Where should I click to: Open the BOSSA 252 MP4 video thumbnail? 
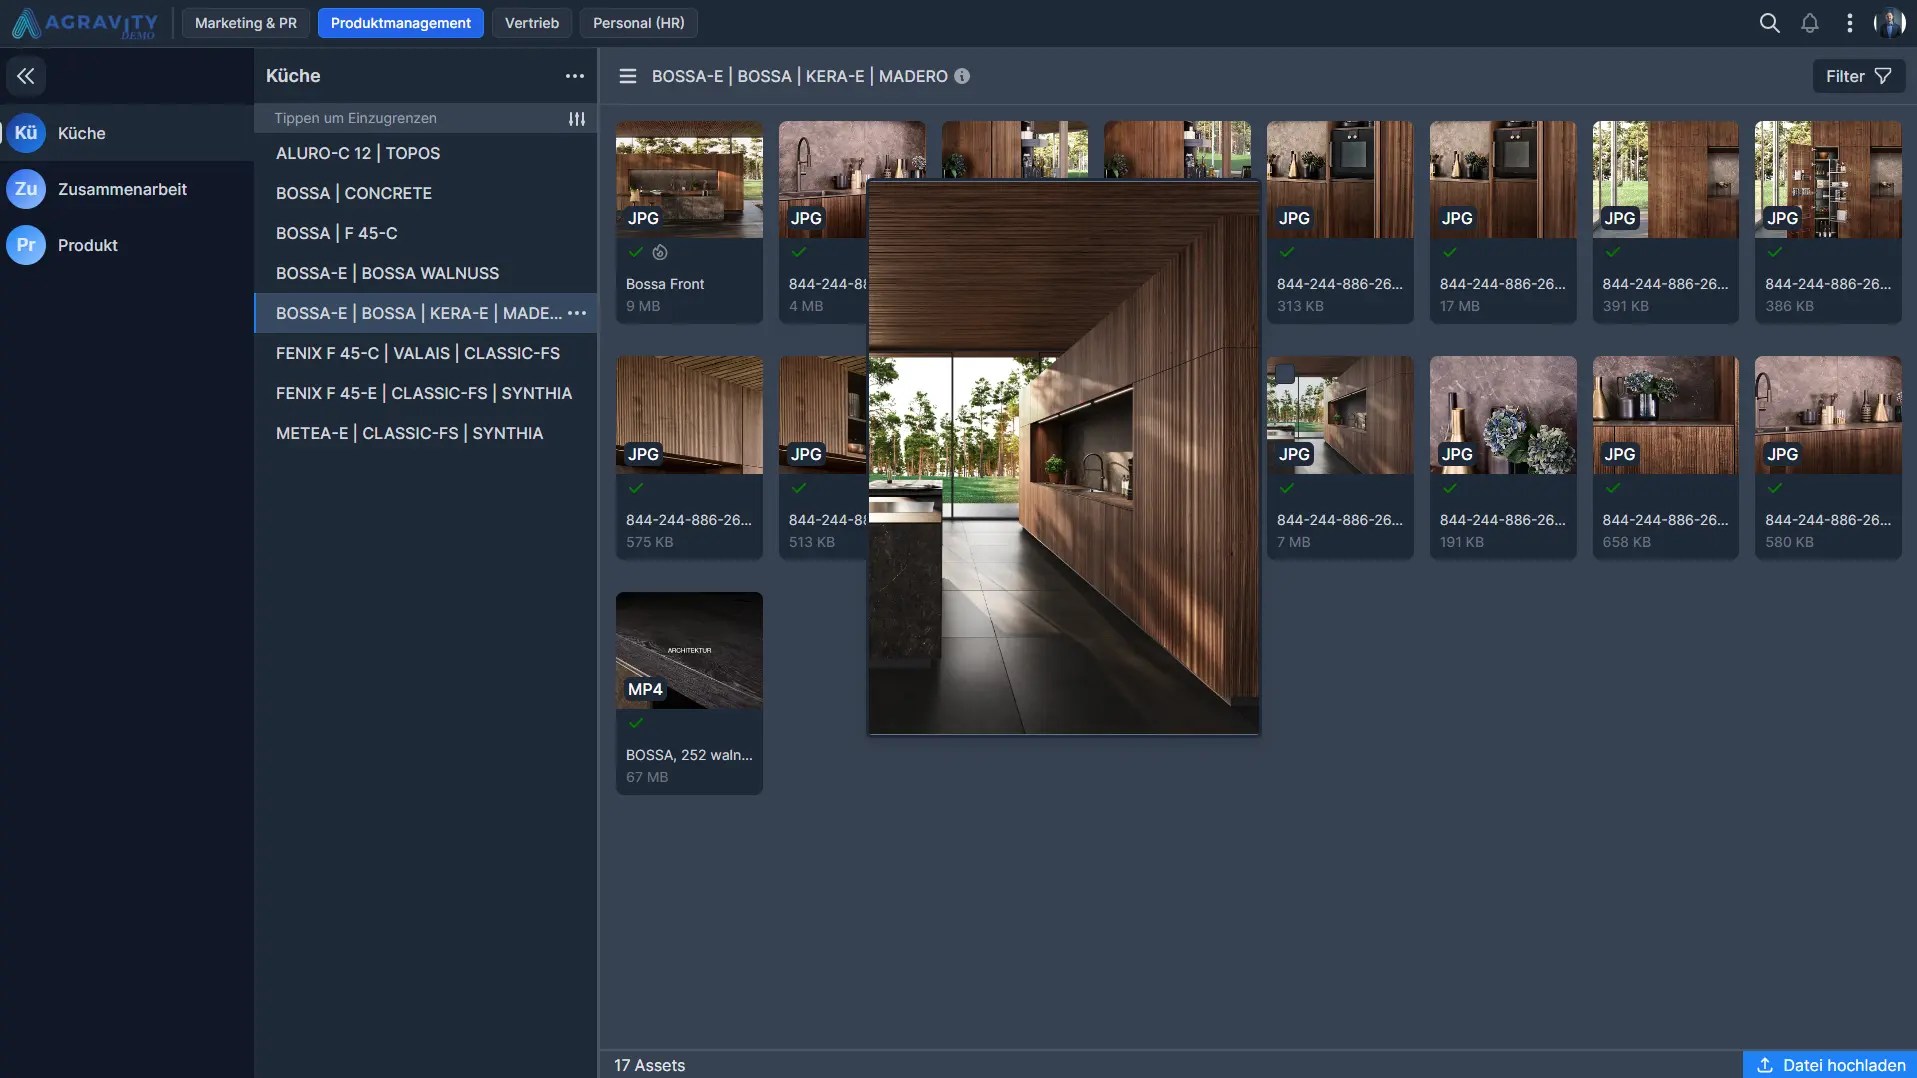point(688,650)
